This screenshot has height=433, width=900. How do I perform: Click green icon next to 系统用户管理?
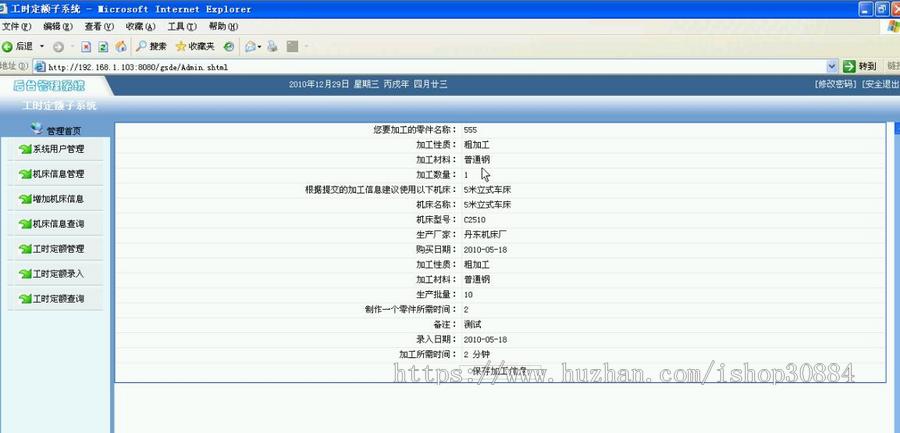click(x=25, y=149)
